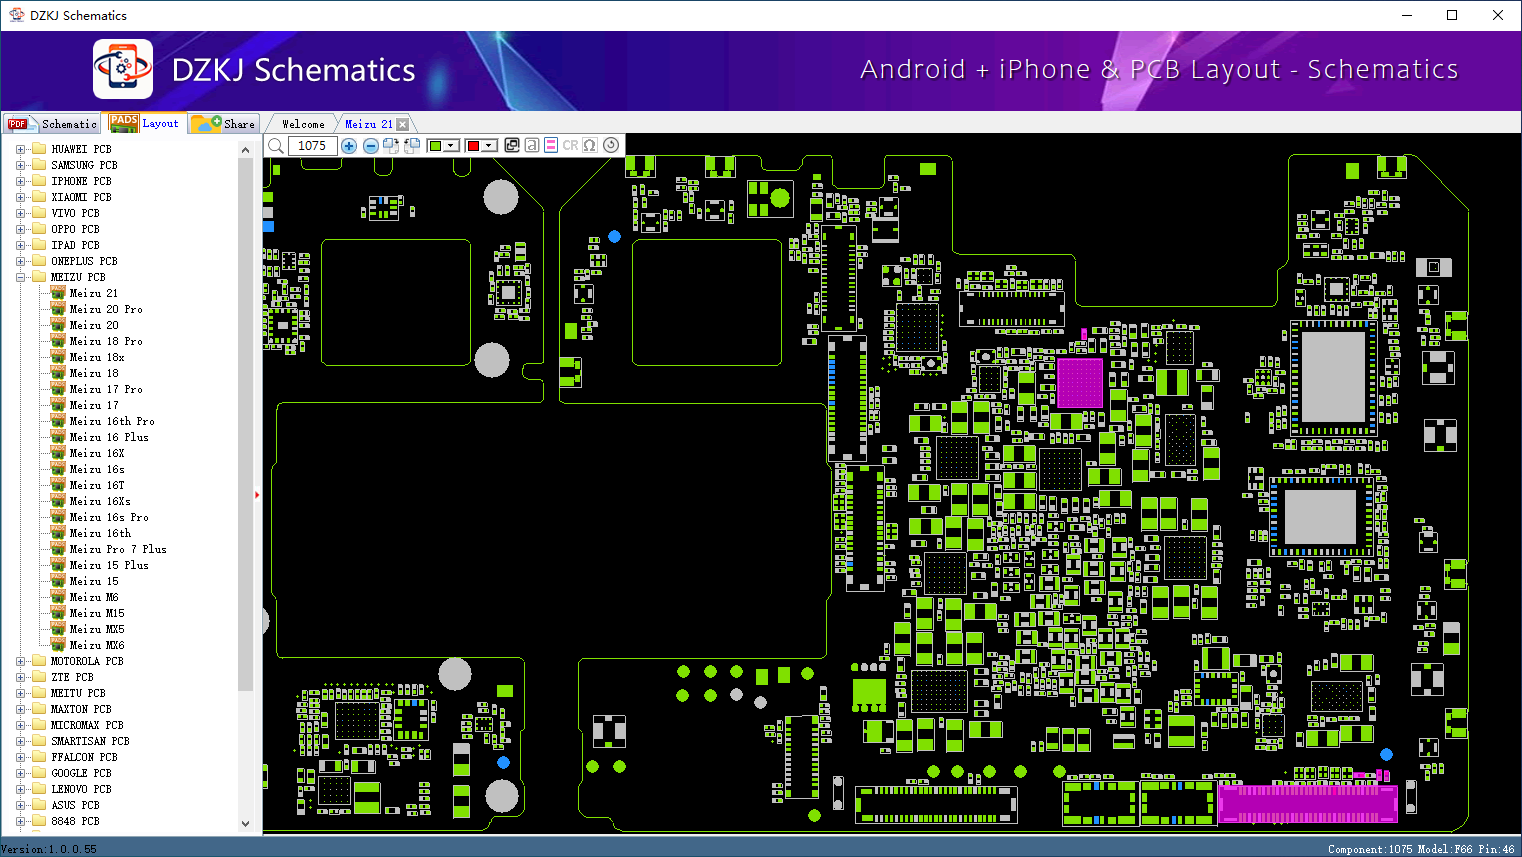Screen dimensions: 1522x857
Task: Click the file icon beside Meizu 15
Action: coord(58,581)
